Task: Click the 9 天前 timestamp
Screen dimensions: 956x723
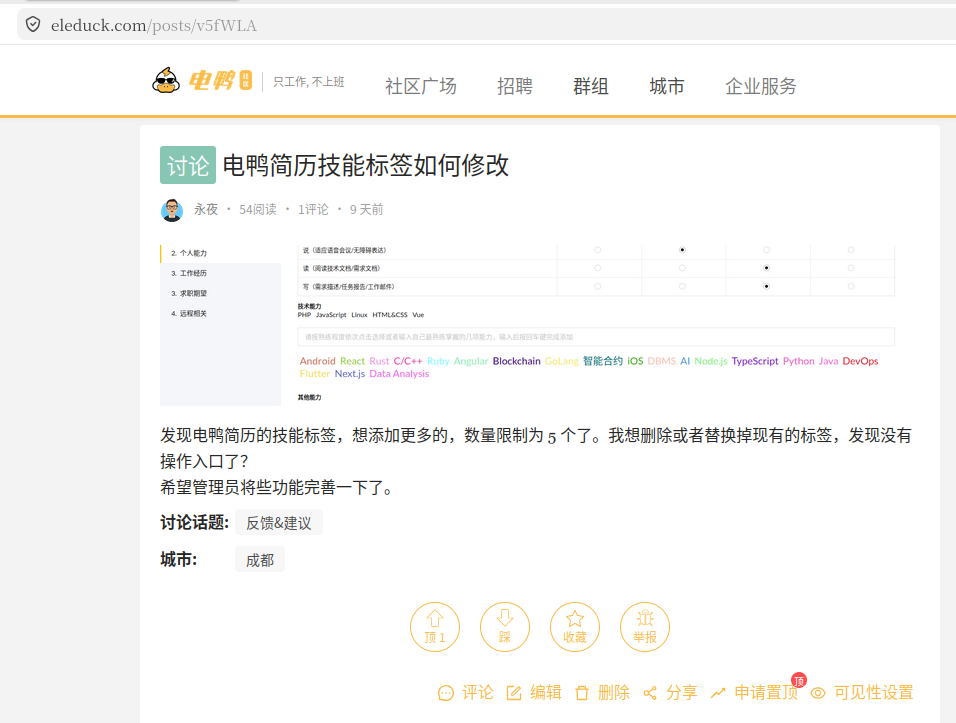Action: coord(366,210)
